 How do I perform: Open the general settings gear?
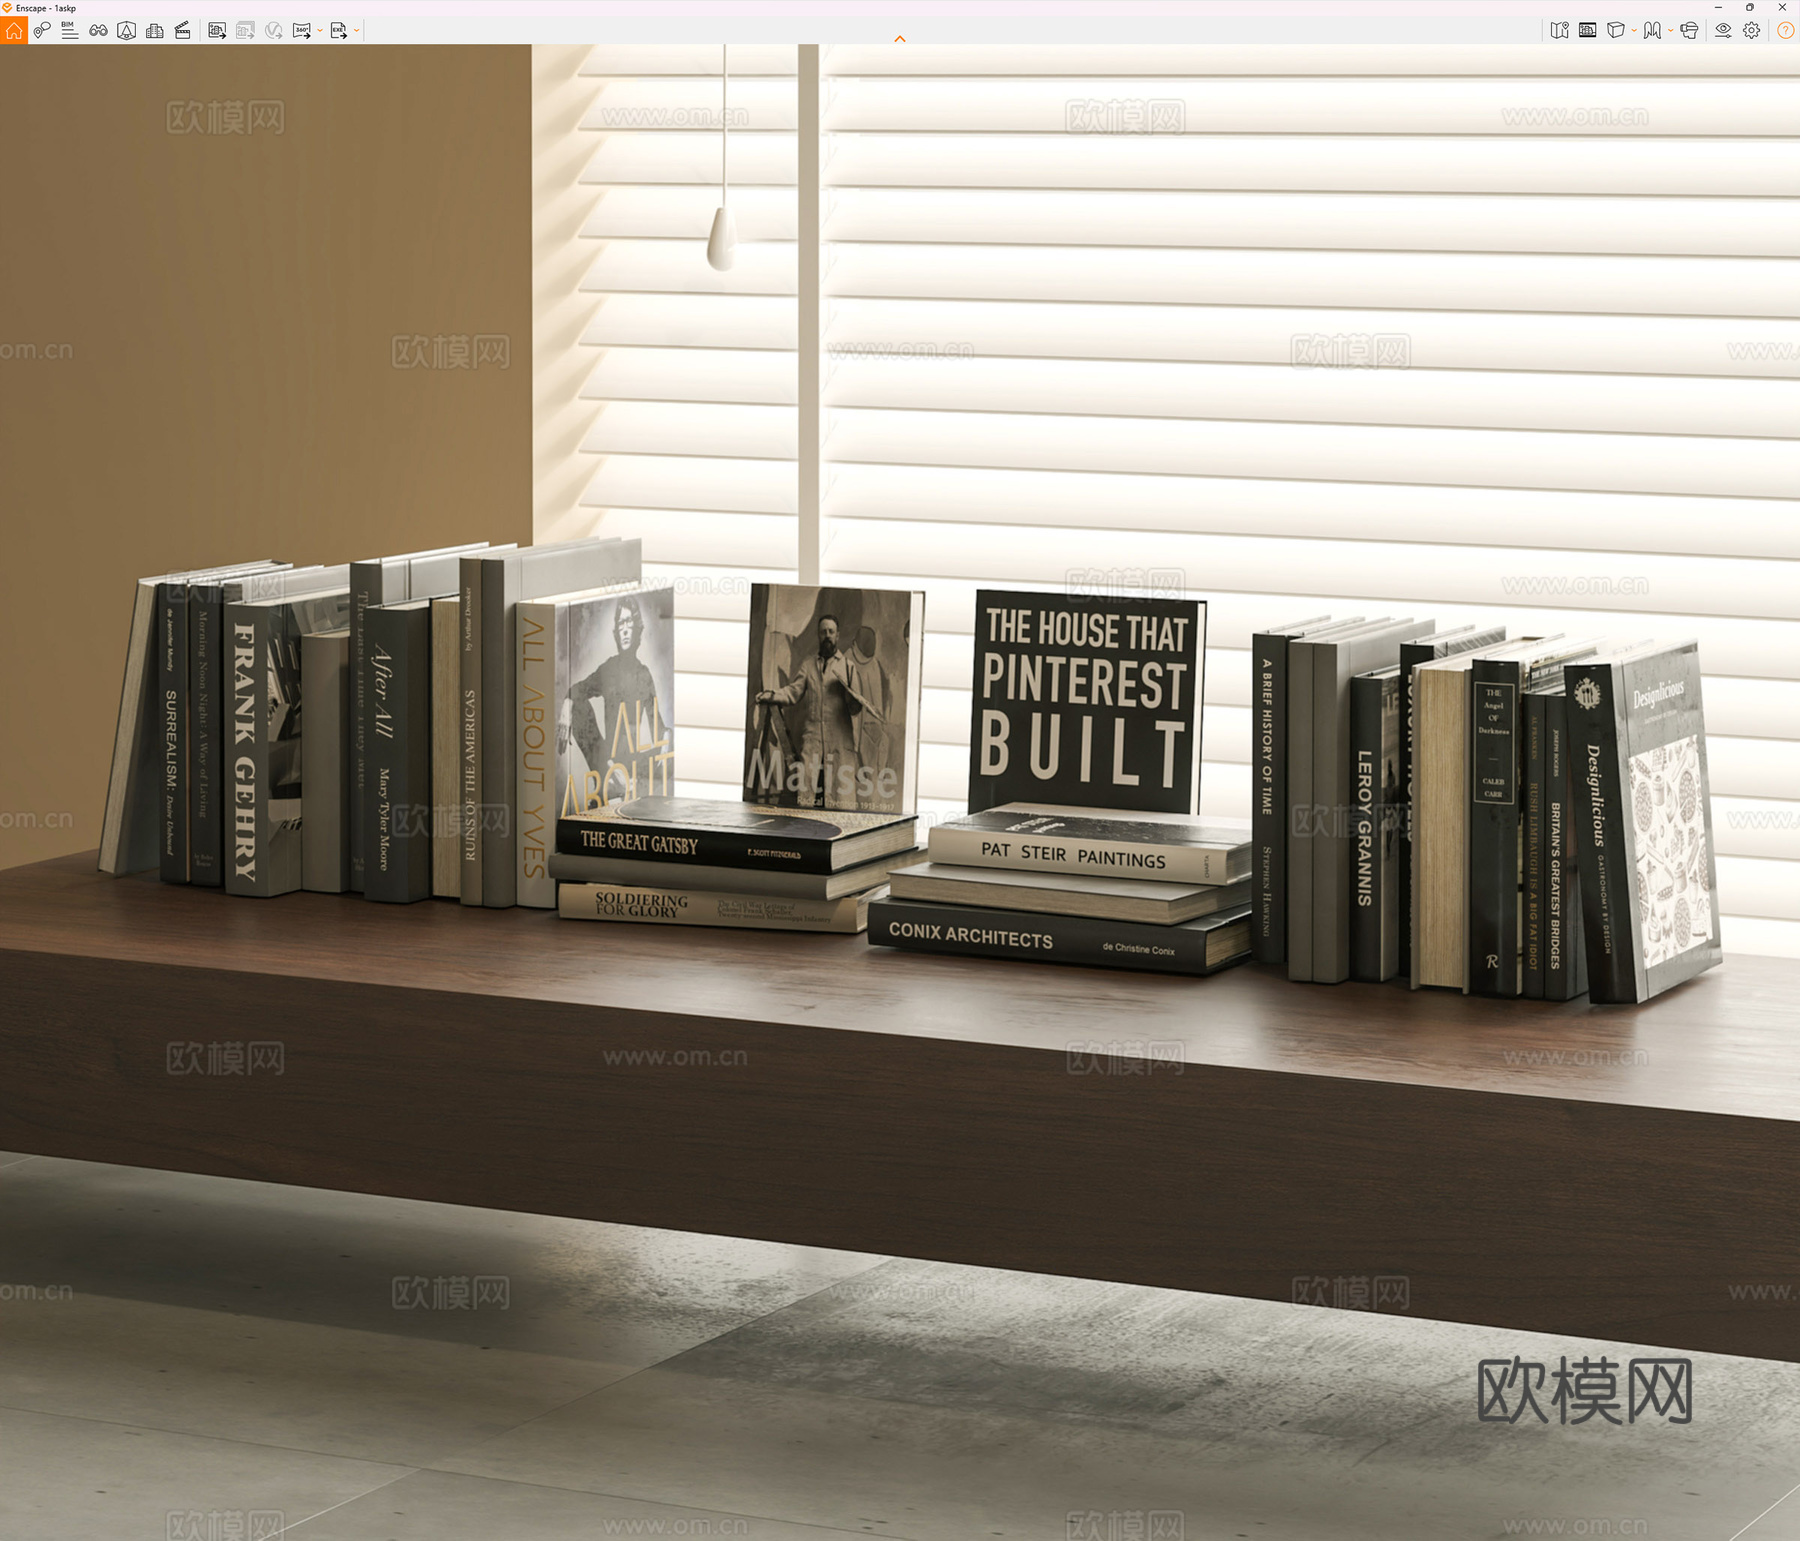coord(1751,31)
